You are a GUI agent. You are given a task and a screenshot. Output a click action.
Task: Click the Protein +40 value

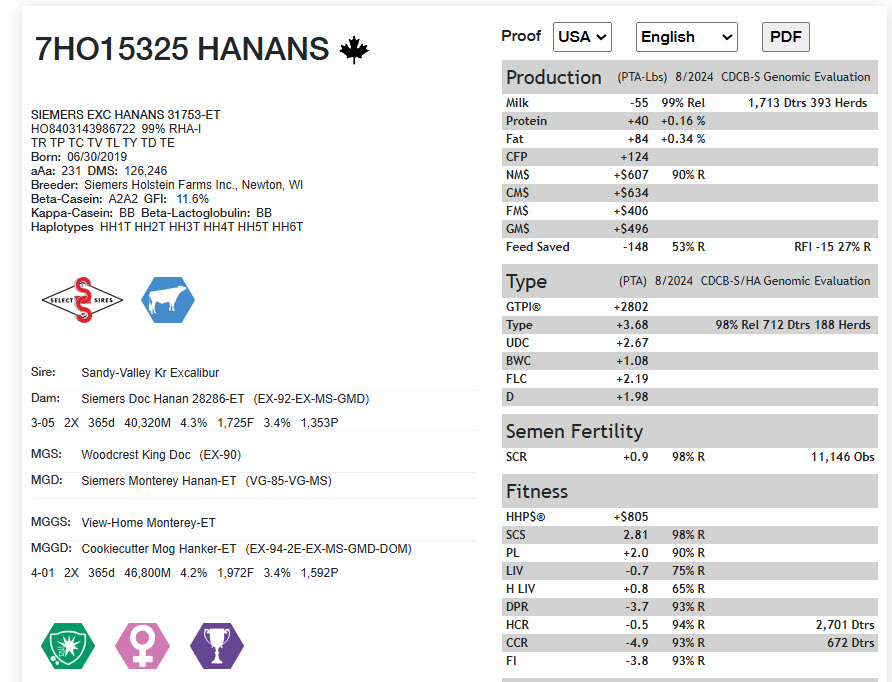pyautogui.click(x=638, y=121)
